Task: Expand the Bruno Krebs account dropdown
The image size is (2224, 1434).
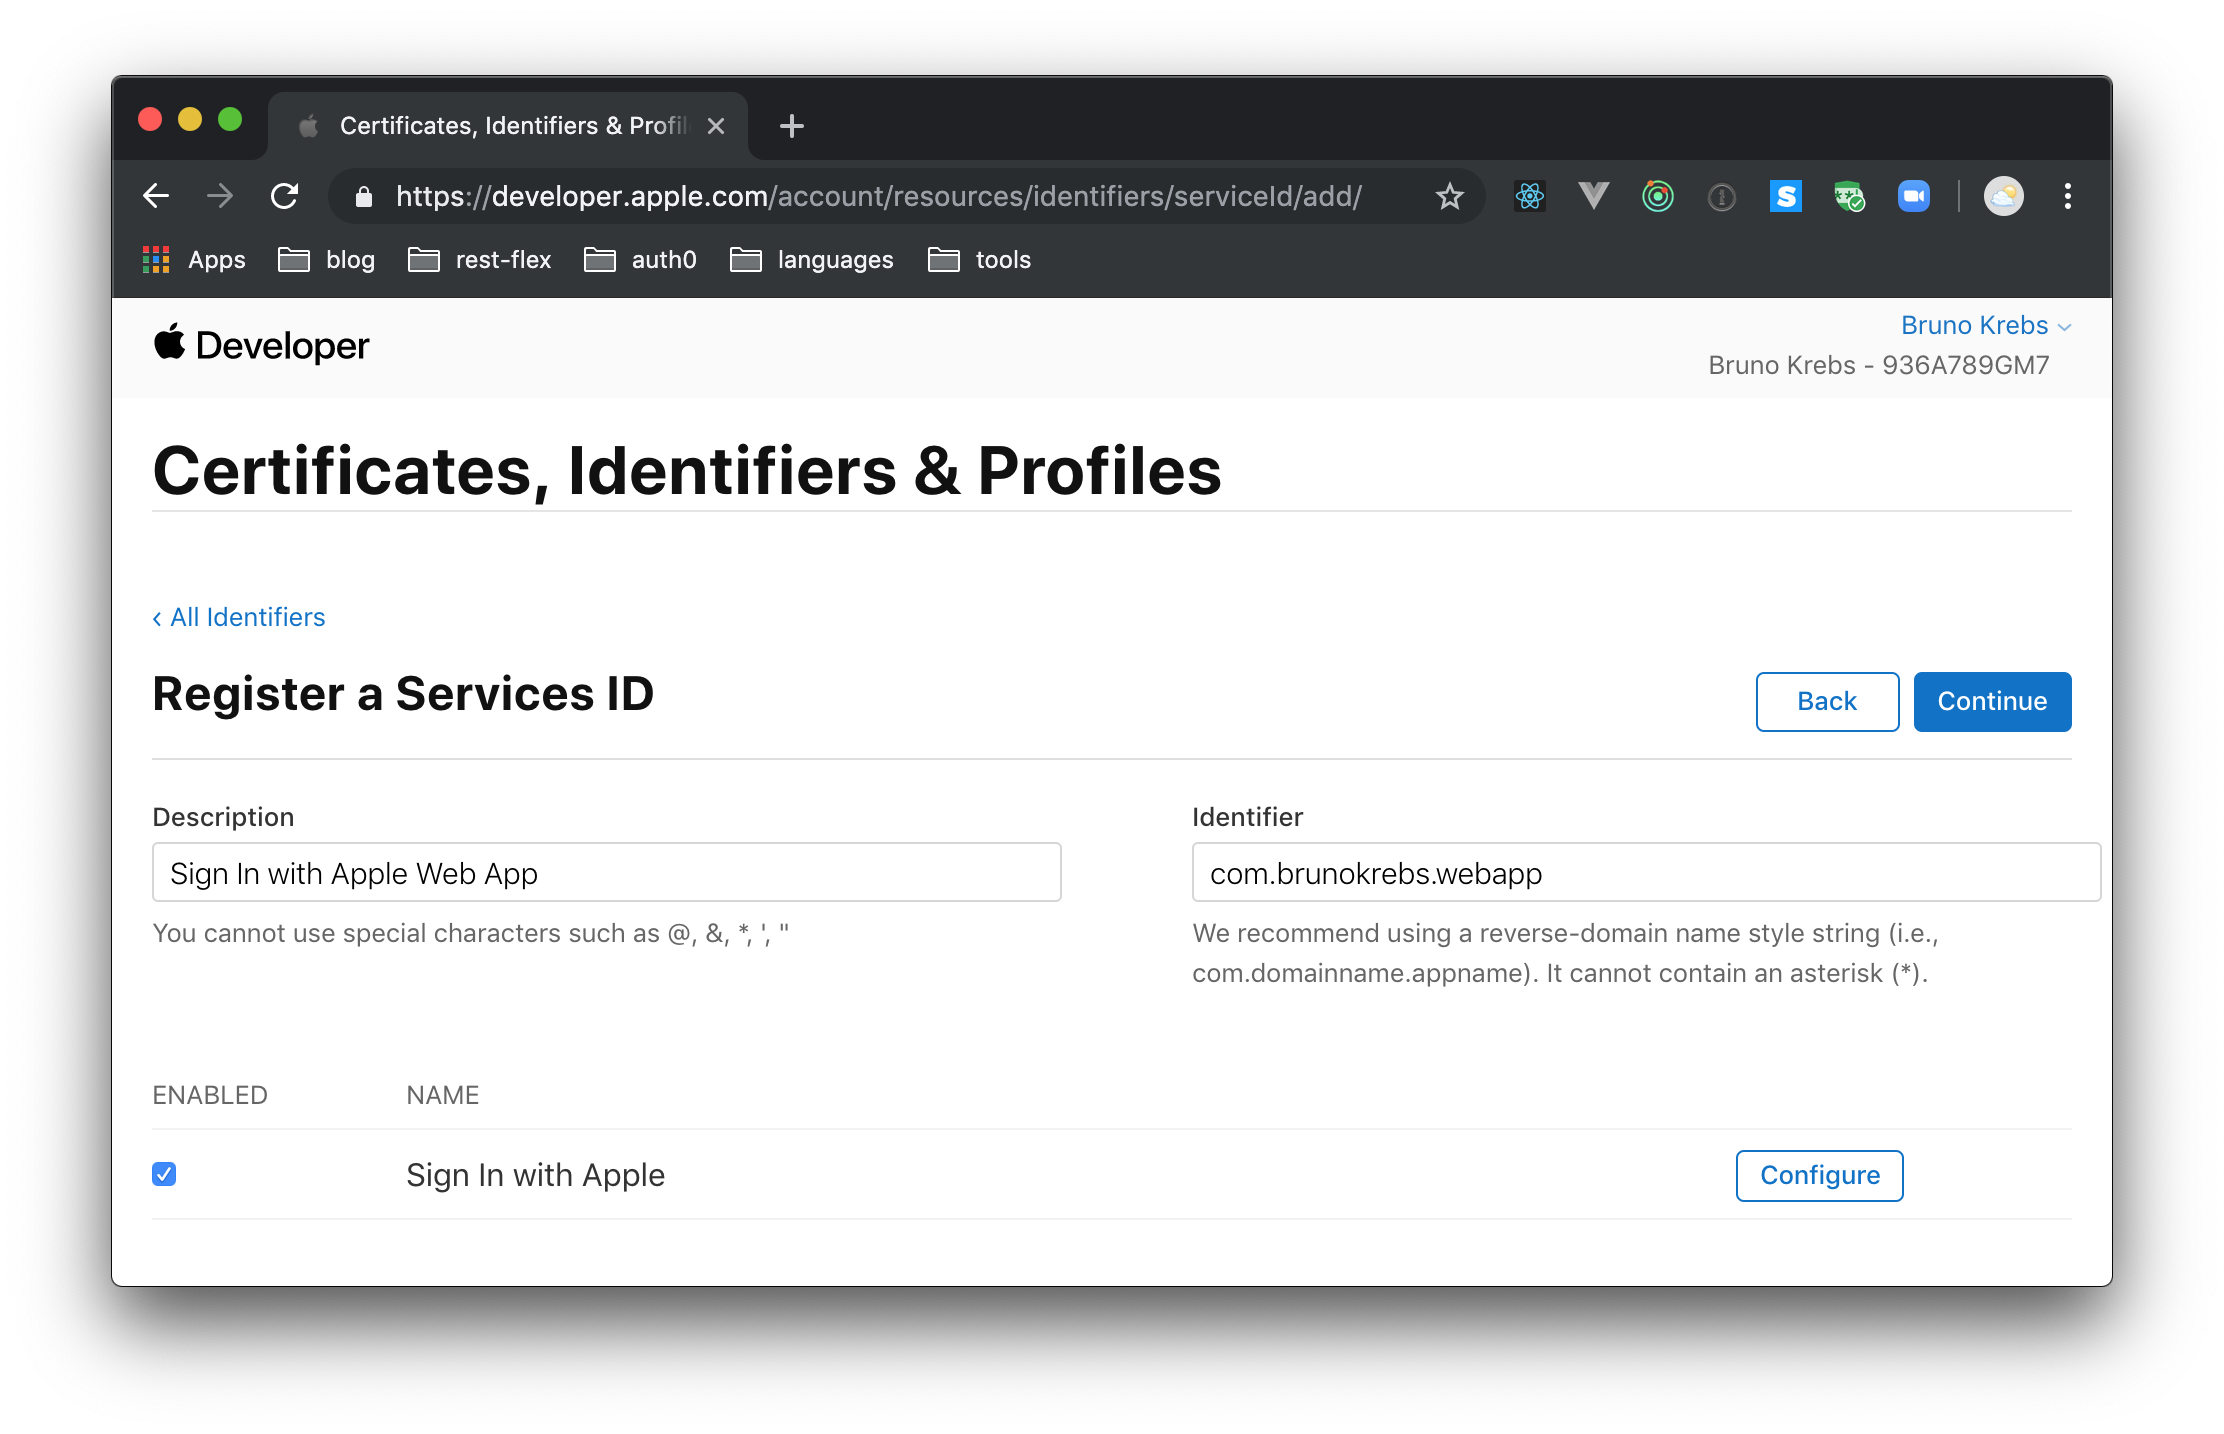Action: point(1985,326)
